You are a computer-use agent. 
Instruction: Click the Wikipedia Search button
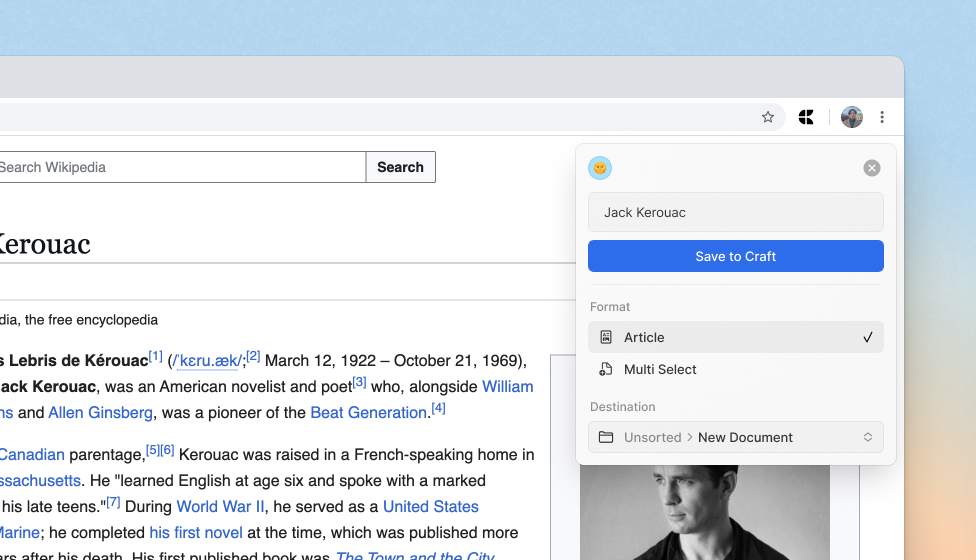[400, 167]
